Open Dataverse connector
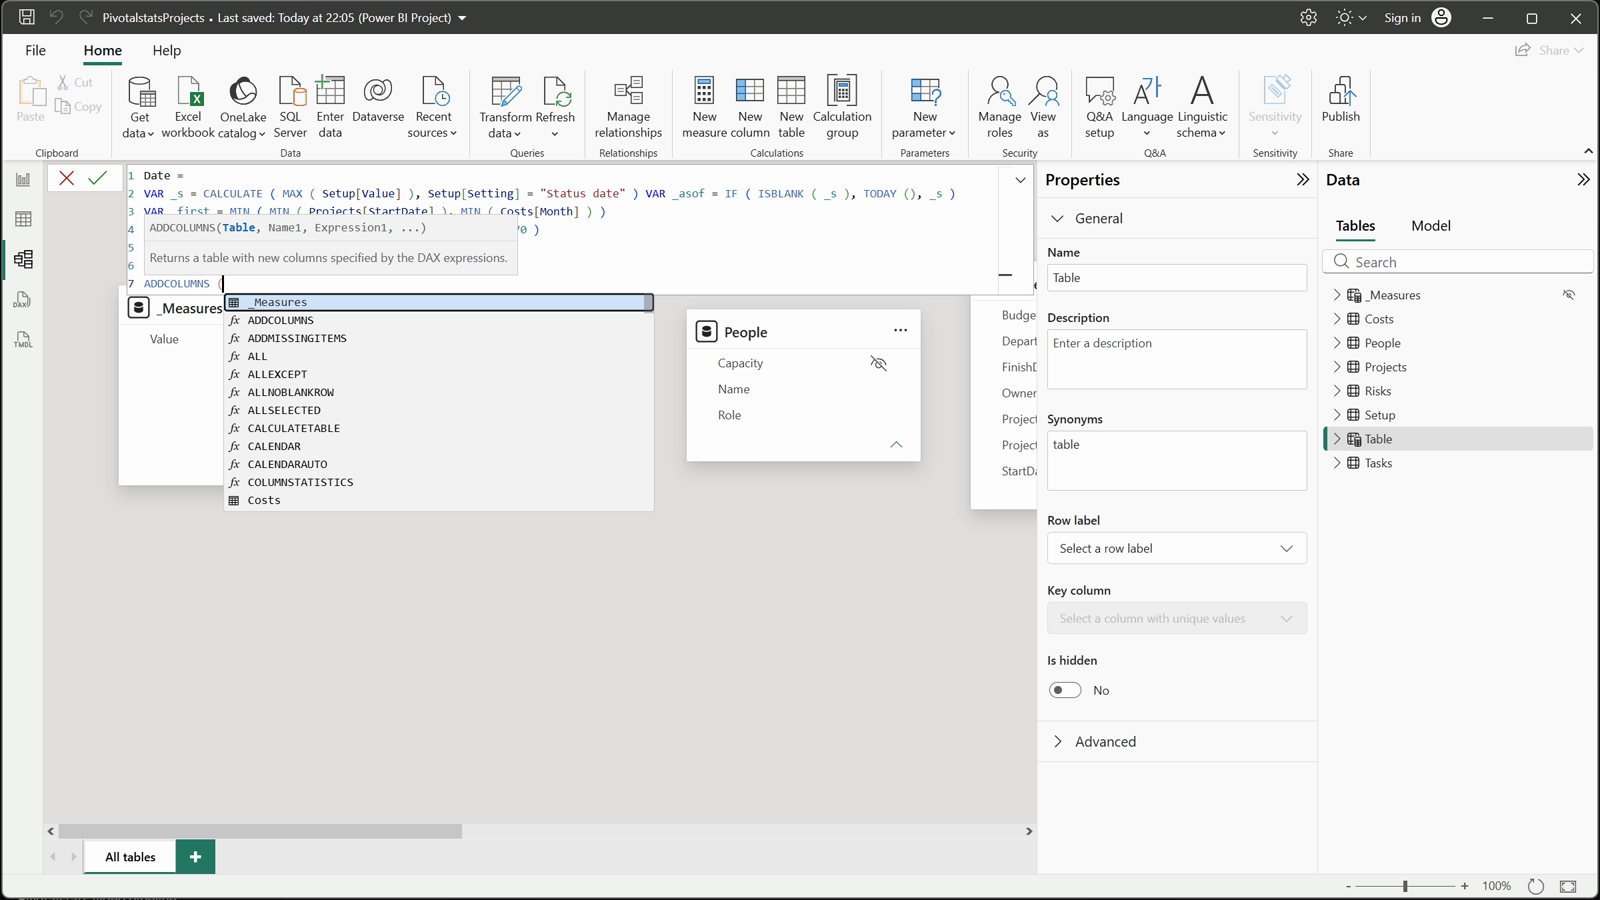The image size is (1600, 900). coord(378,100)
